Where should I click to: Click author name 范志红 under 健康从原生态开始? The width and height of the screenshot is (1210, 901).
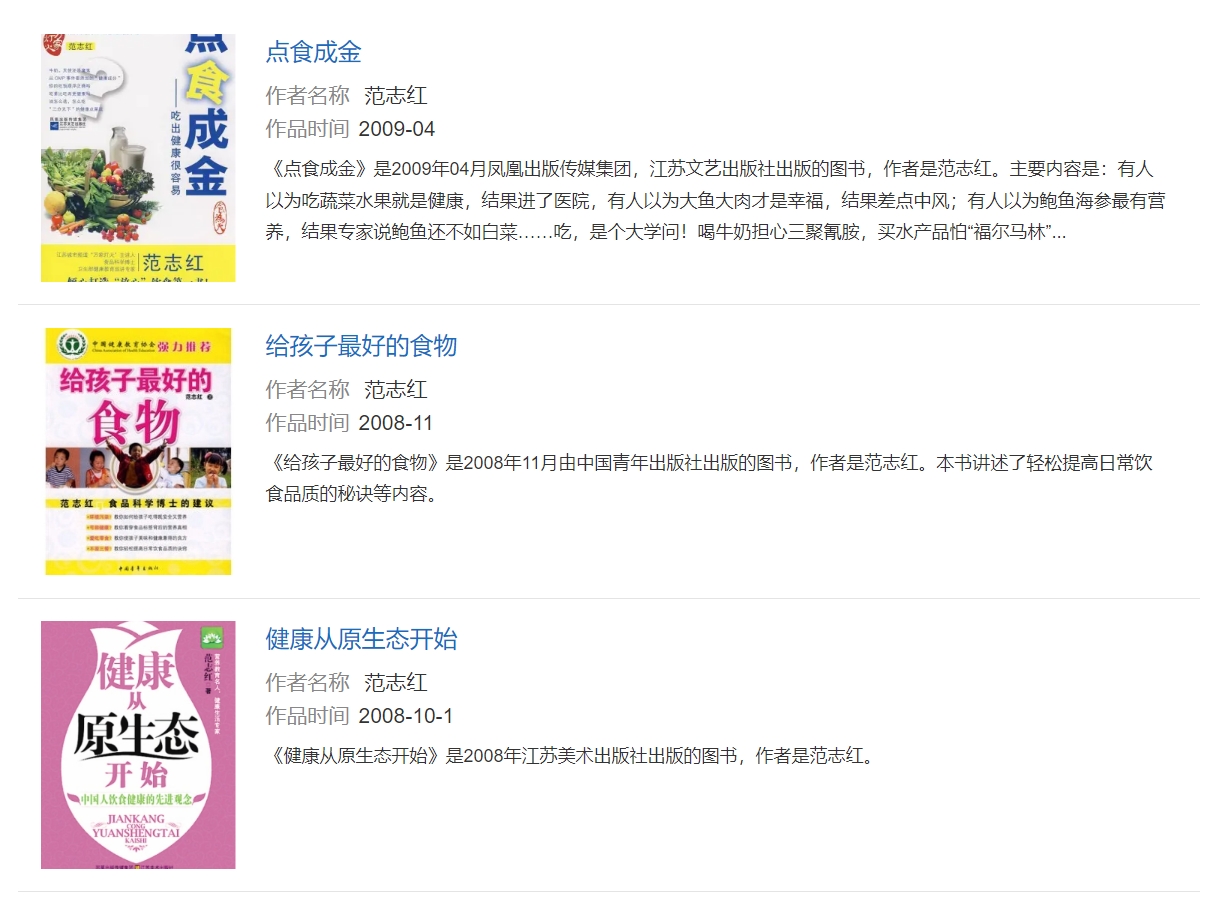(x=396, y=683)
